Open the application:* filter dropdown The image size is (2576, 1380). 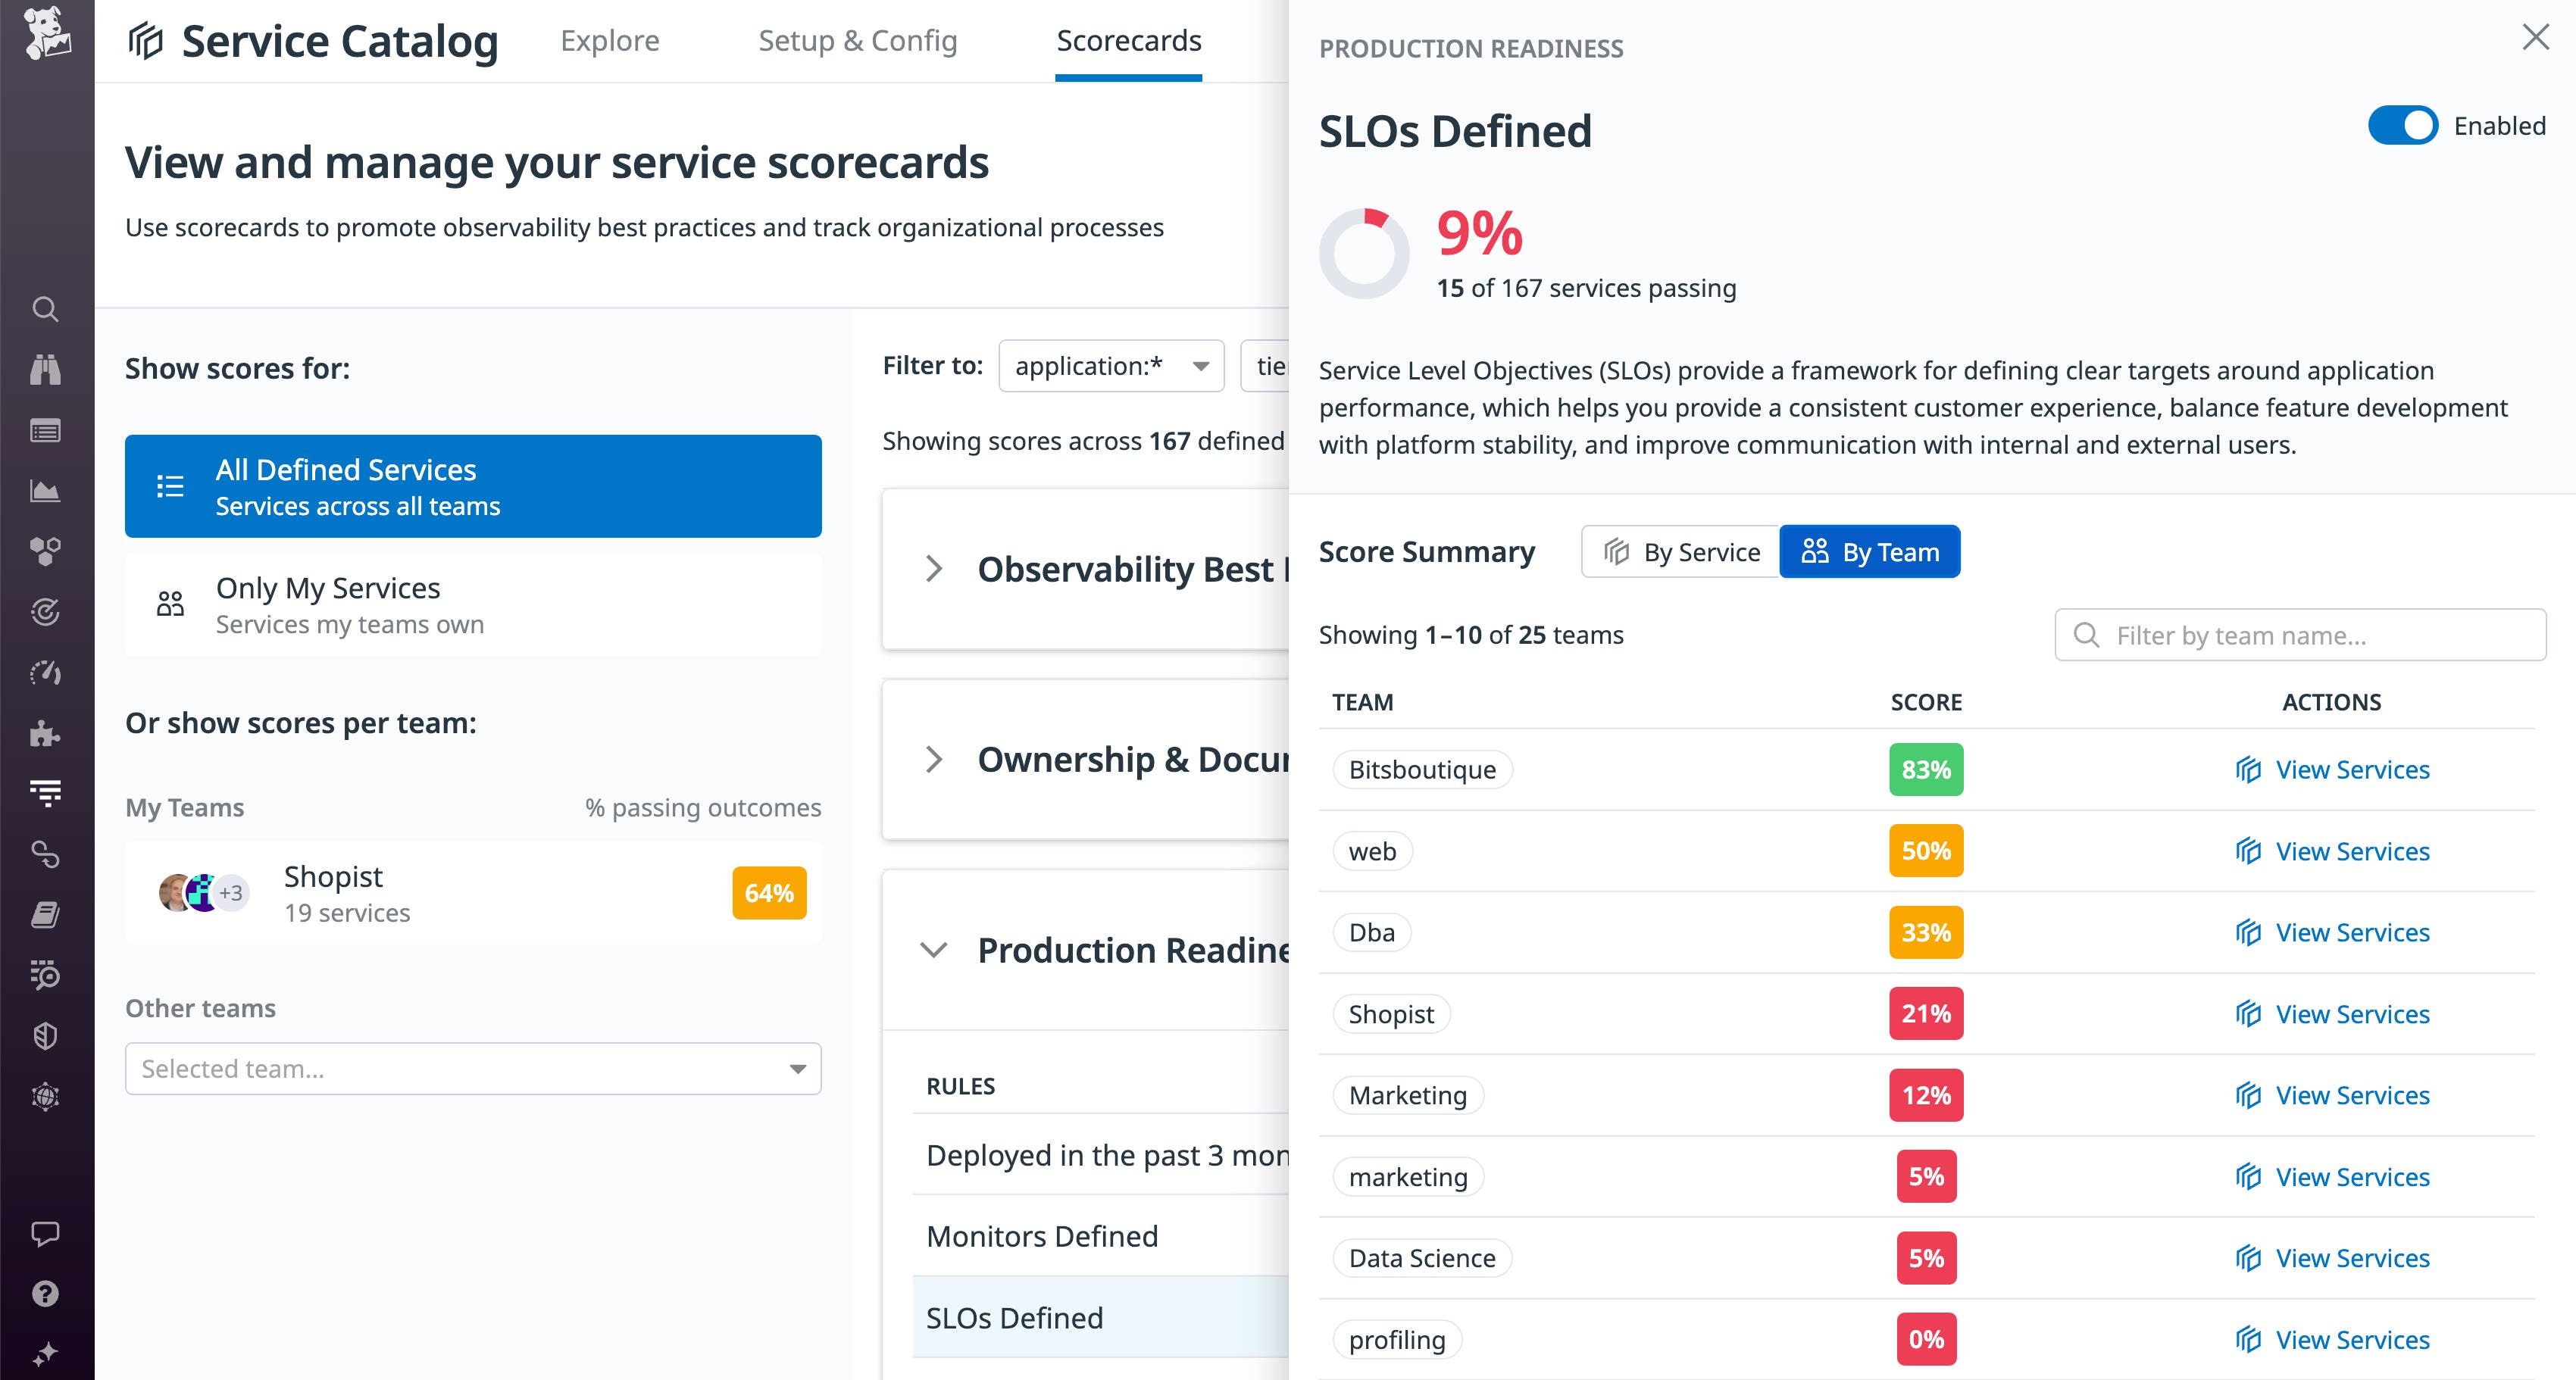[1110, 365]
